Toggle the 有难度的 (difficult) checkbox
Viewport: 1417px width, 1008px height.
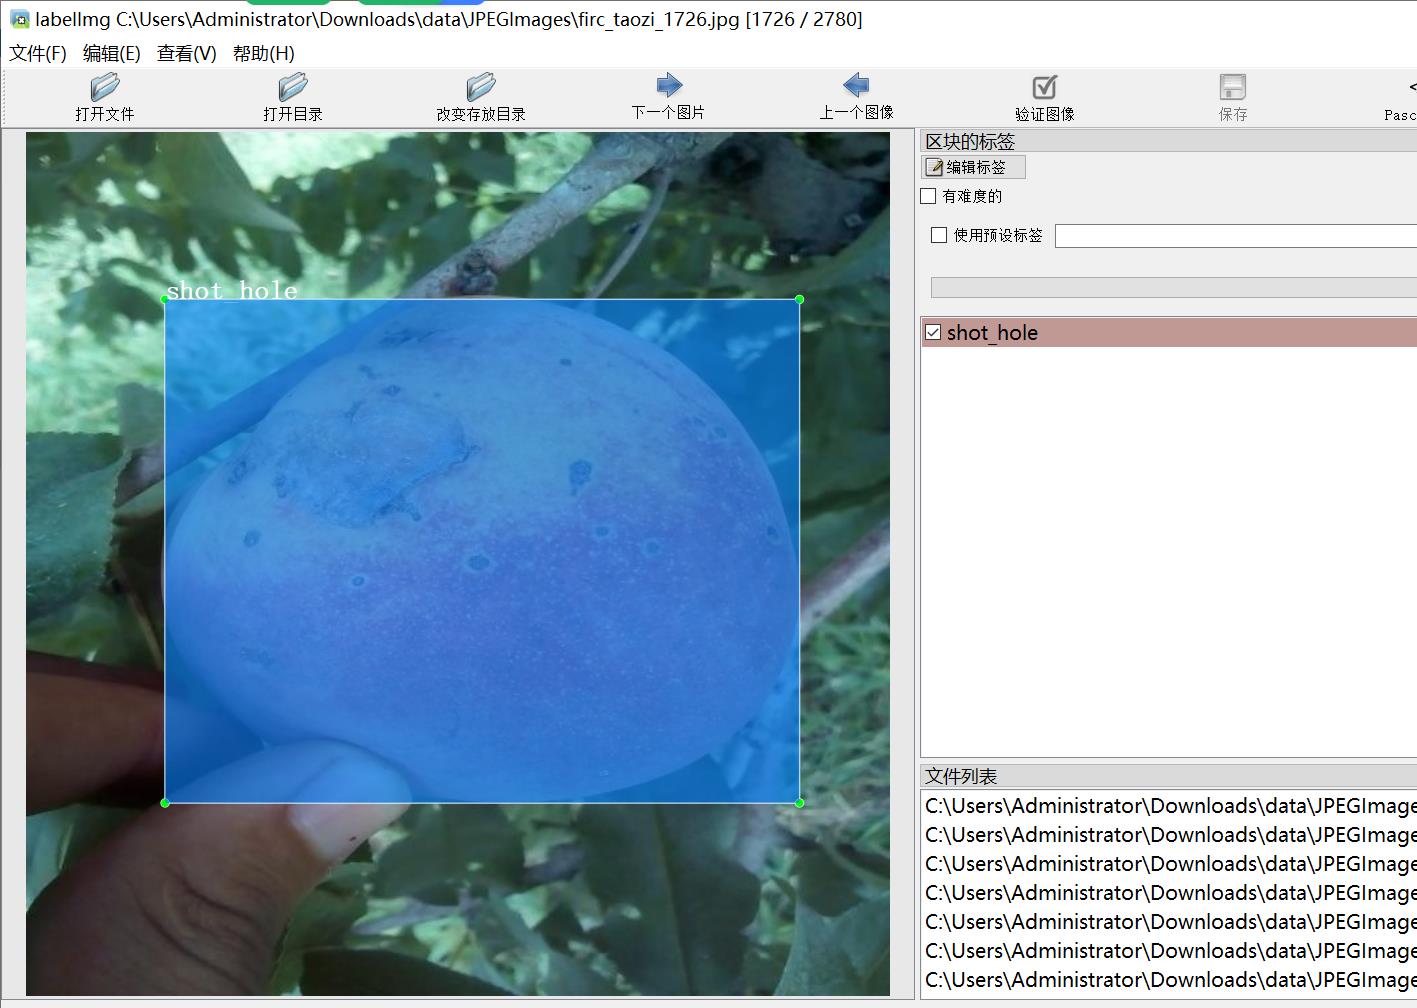[x=928, y=196]
